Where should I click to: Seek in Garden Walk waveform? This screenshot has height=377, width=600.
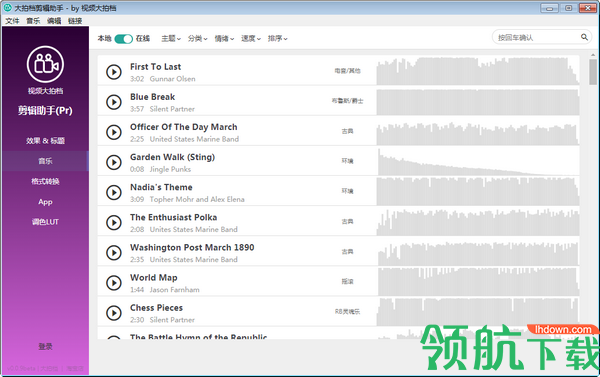[478, 162]
